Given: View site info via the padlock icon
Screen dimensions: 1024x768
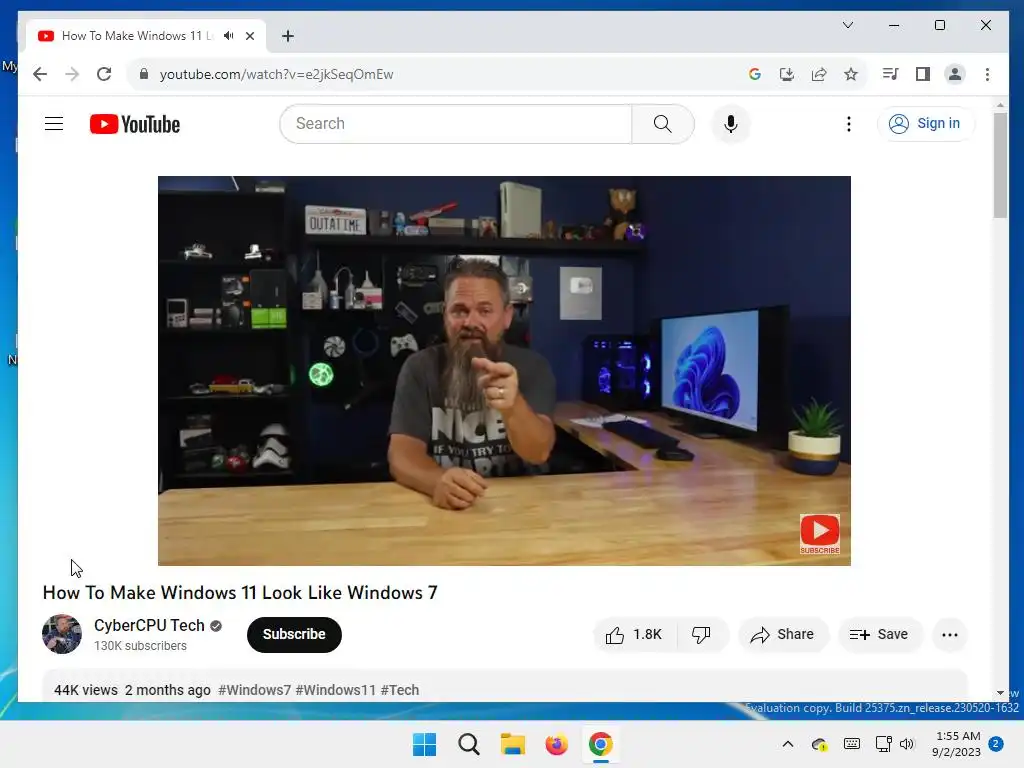Looking at the screenshot, I should click(x=144, y=74).
